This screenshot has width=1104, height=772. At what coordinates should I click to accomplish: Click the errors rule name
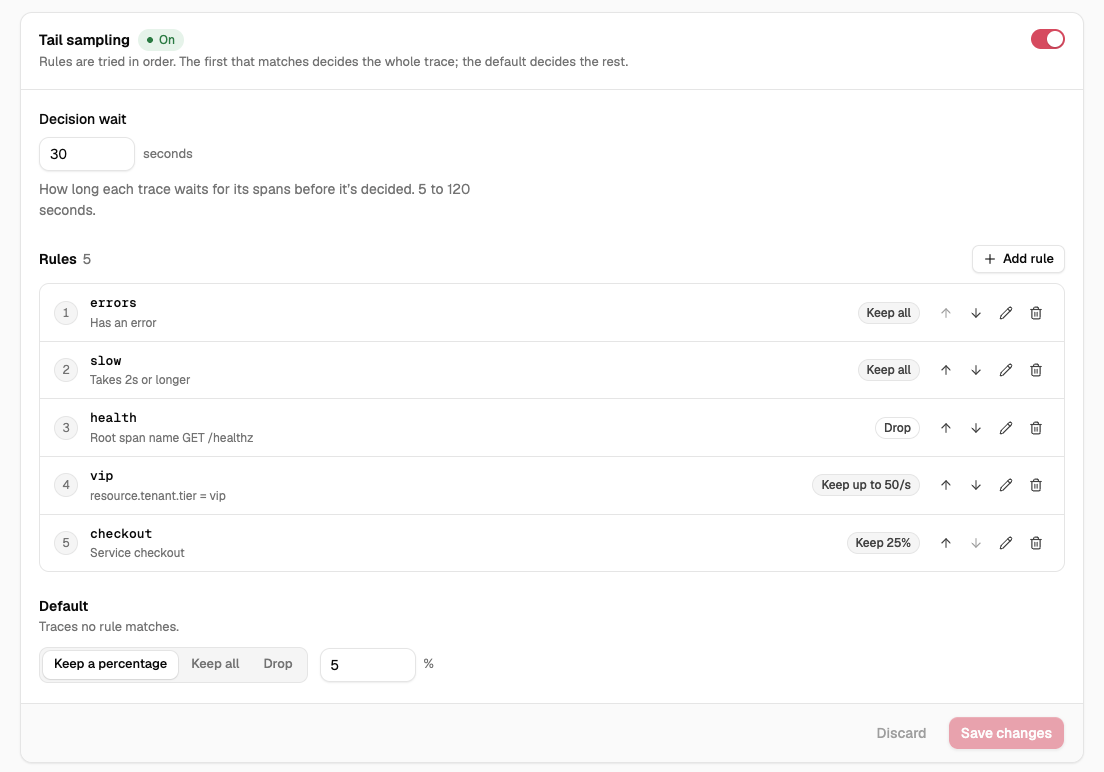113,303
